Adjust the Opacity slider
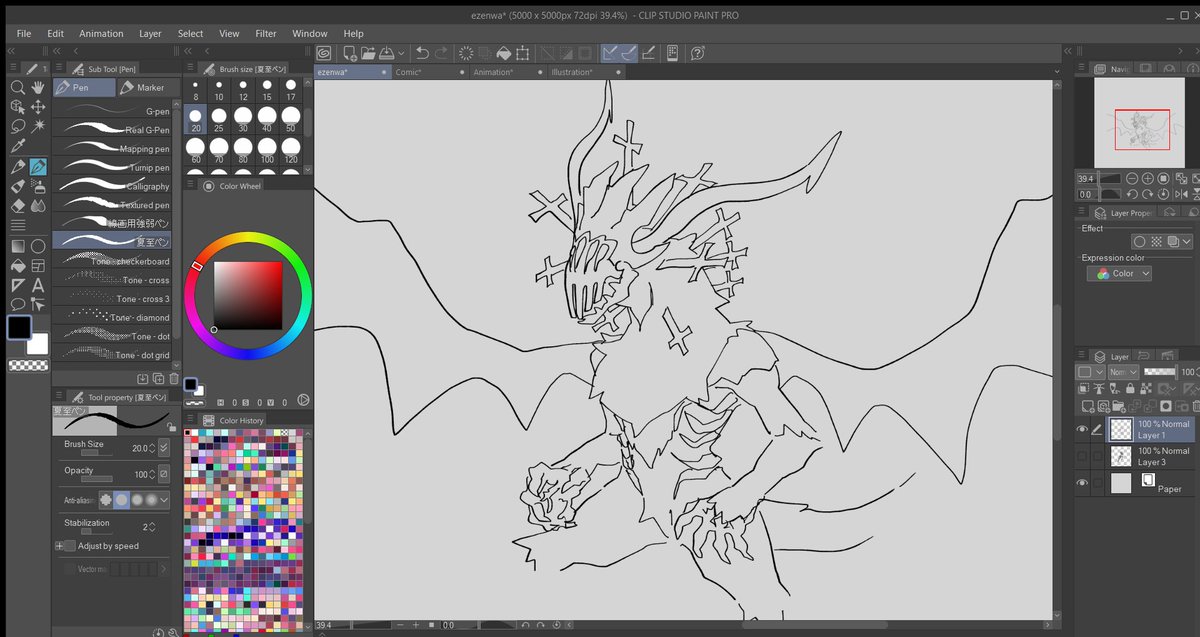 tap(97, 479)
